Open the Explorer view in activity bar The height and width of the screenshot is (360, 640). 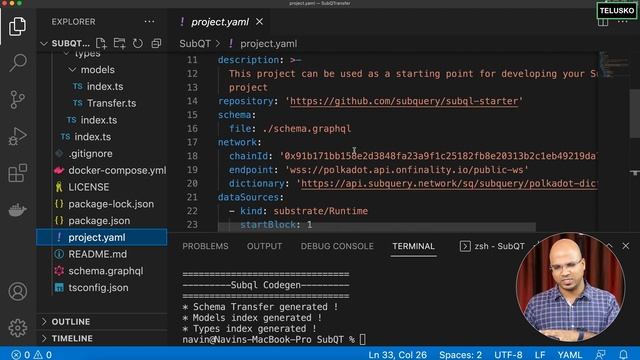[x=17, y=27]
